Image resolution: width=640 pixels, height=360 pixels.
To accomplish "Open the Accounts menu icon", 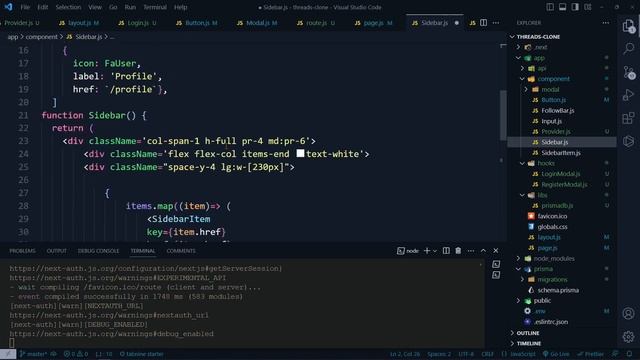I will (629, 313).
